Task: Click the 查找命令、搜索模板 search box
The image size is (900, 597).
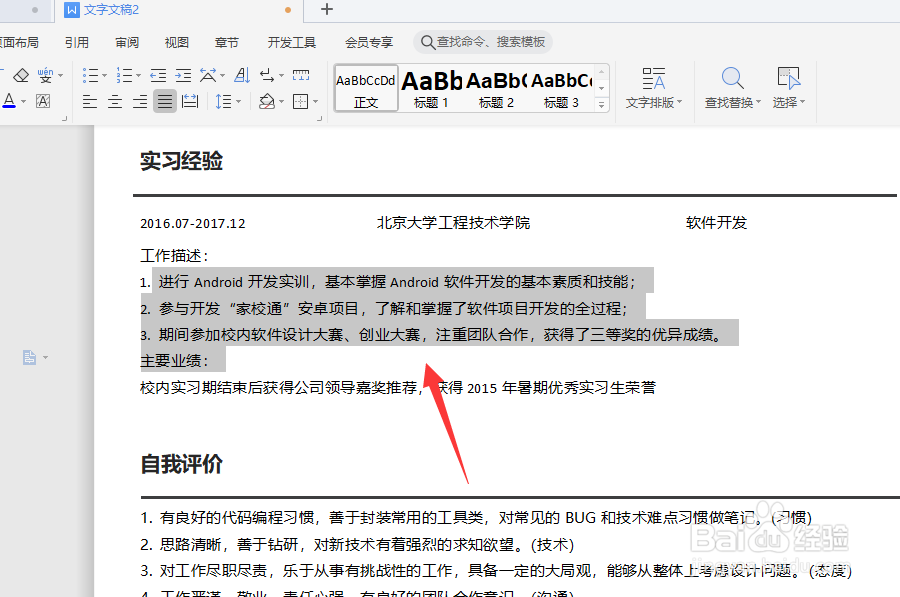Action: point(483,42)
